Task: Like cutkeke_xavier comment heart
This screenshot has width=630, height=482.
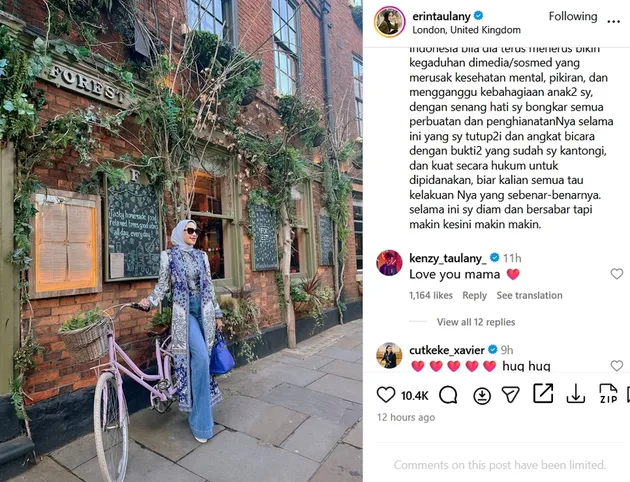Action: coord(617,366)
